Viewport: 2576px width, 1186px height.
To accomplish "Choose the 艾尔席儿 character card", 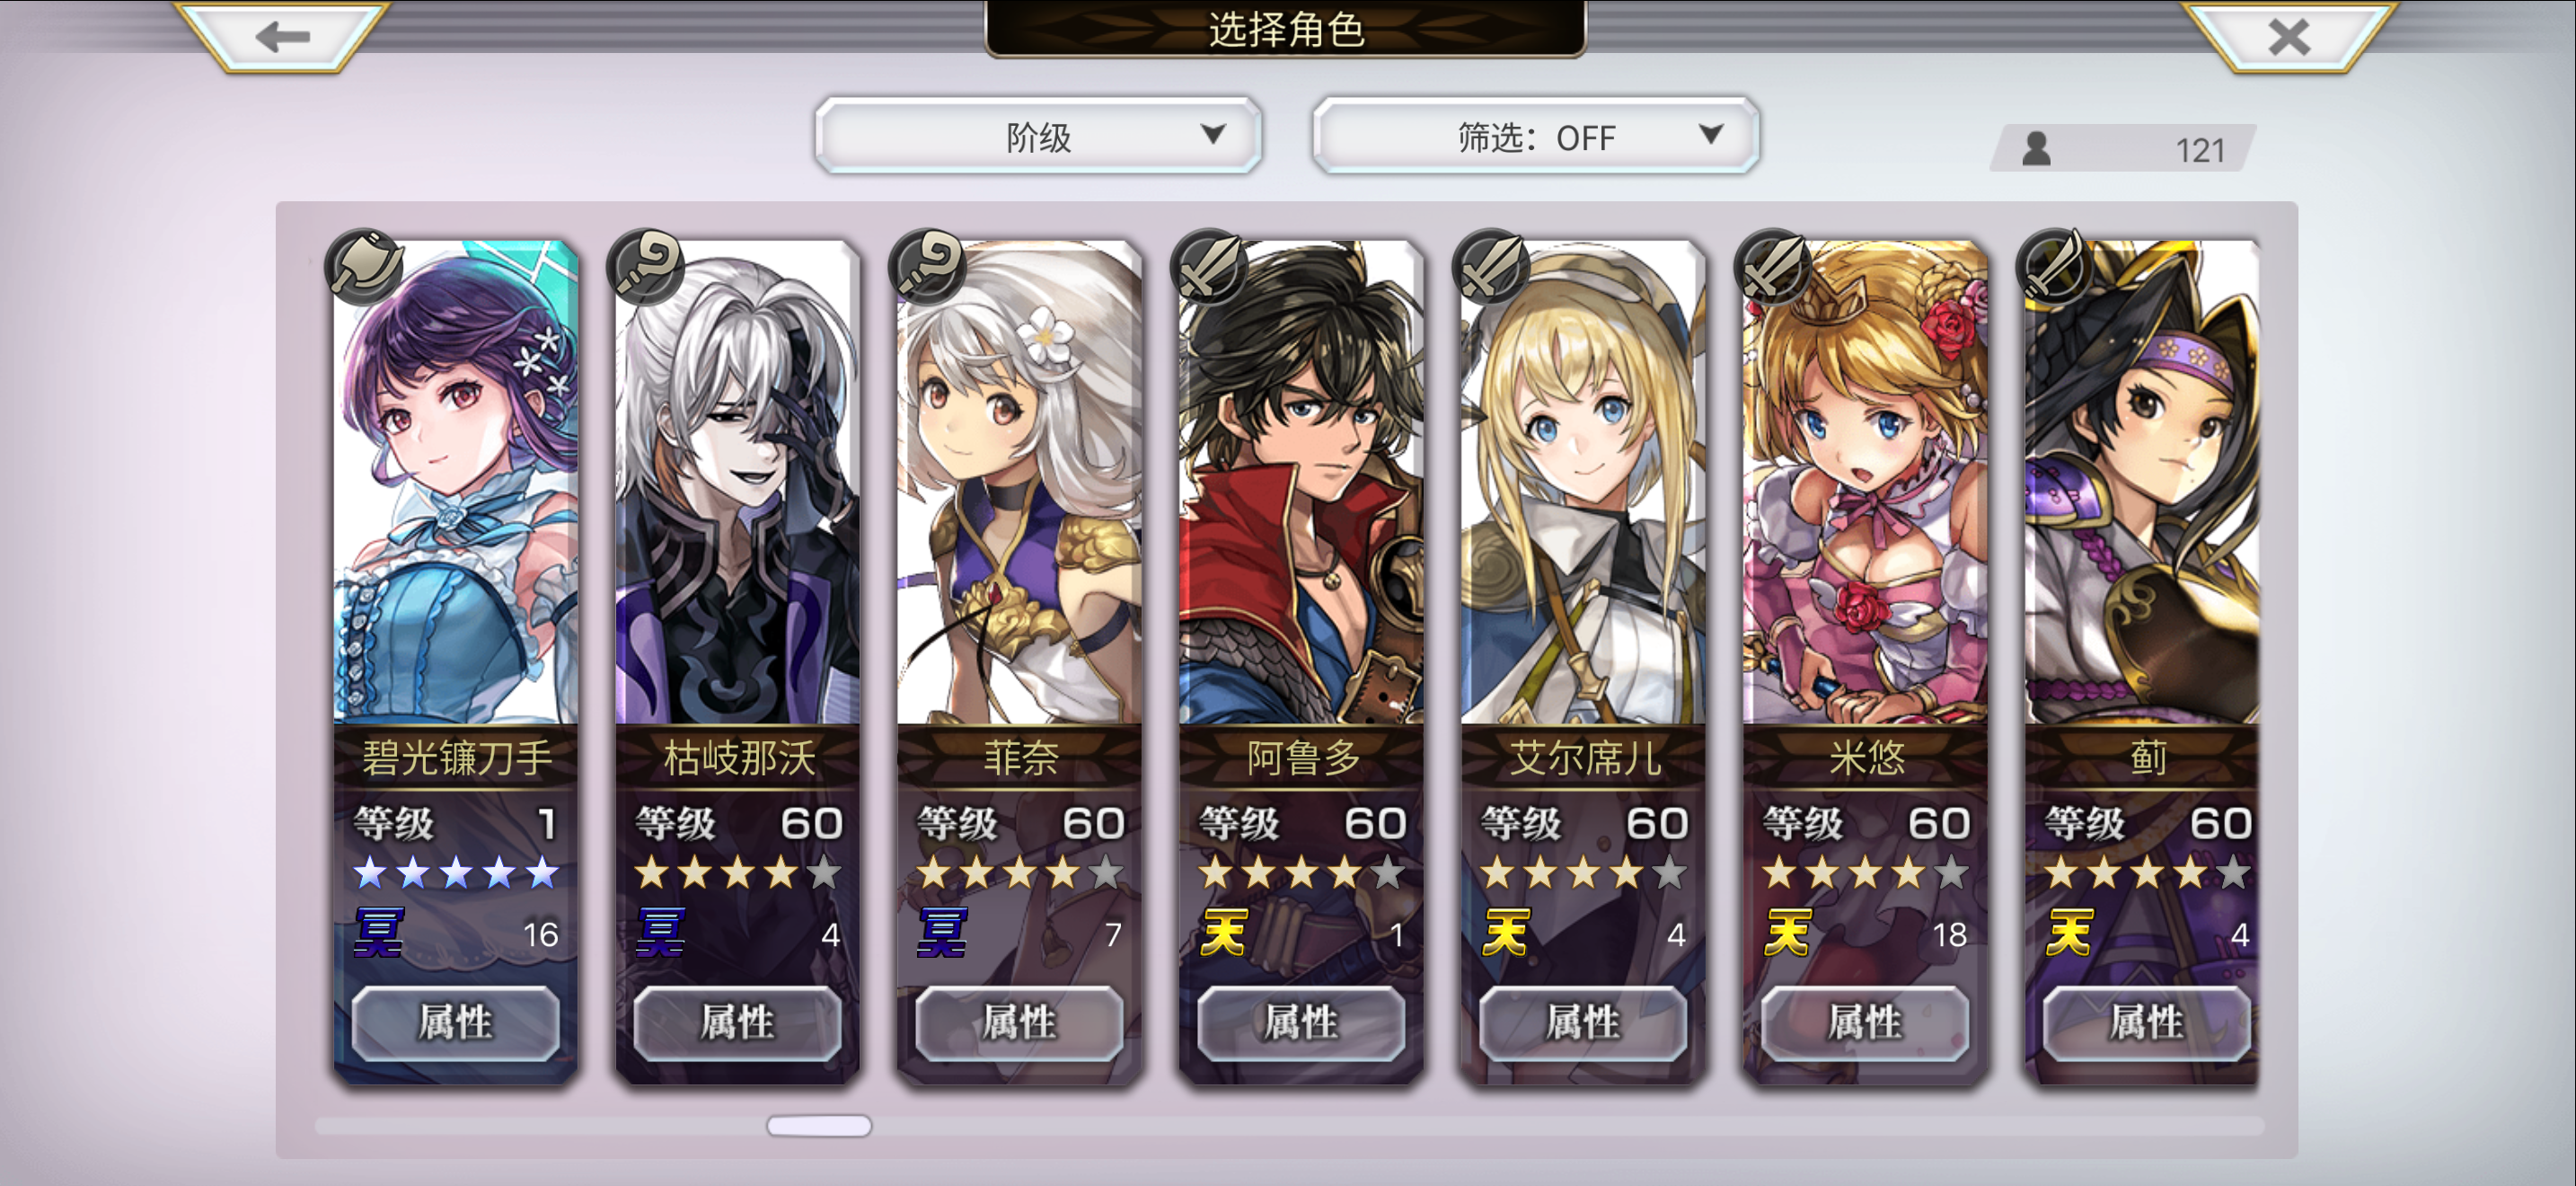I will click(1583, 662).
